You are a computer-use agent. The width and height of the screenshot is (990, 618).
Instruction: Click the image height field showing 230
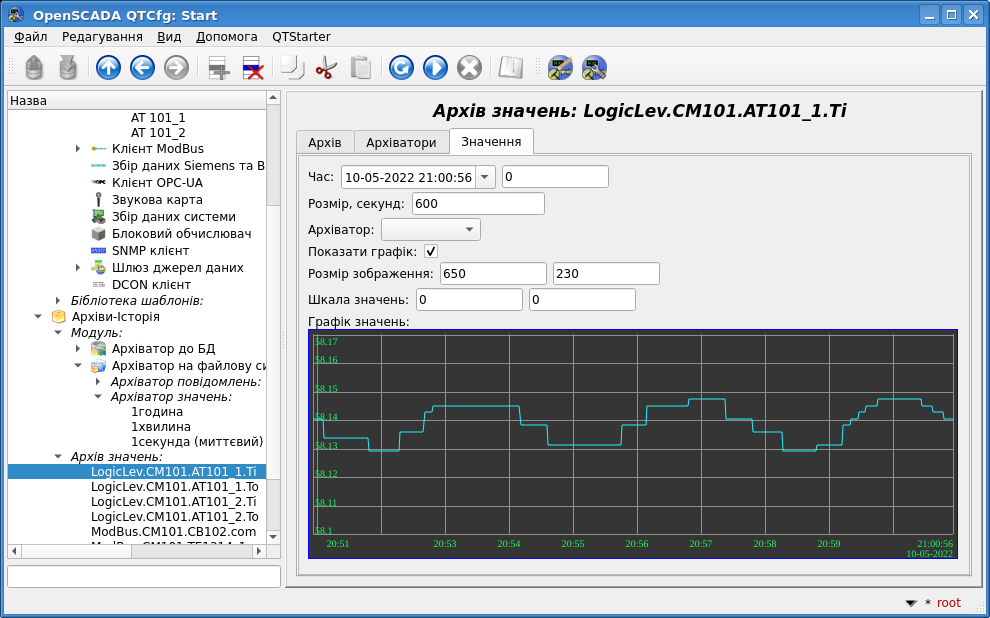point(606,274)
